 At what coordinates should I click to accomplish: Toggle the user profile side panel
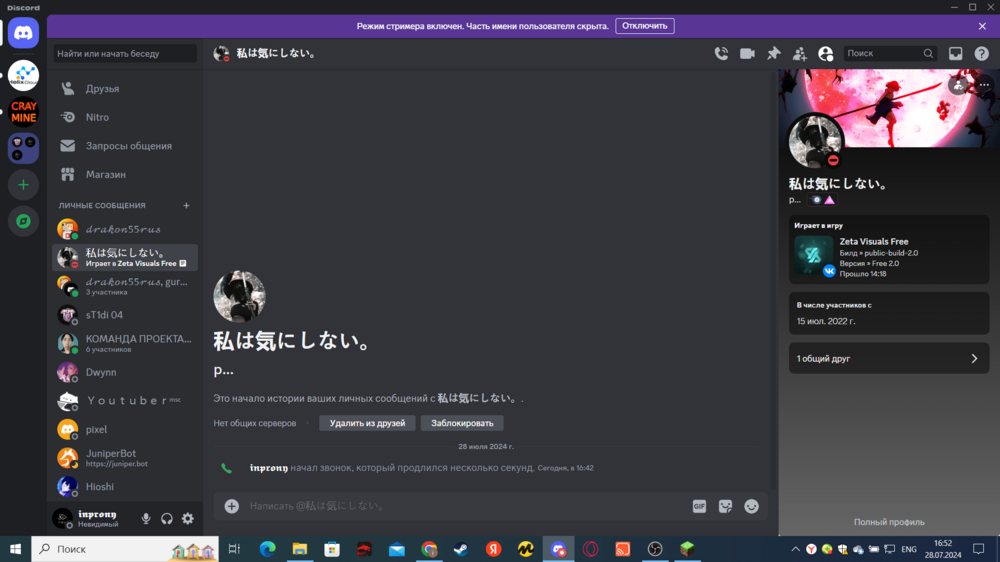pos(826,54)
